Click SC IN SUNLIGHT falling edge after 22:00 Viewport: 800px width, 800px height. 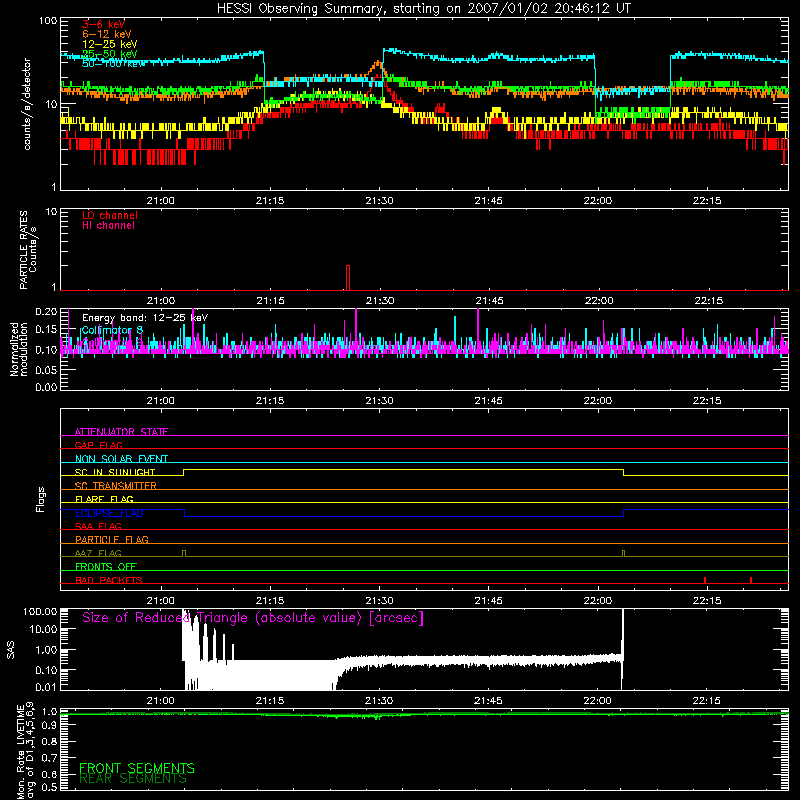point(623,472)
